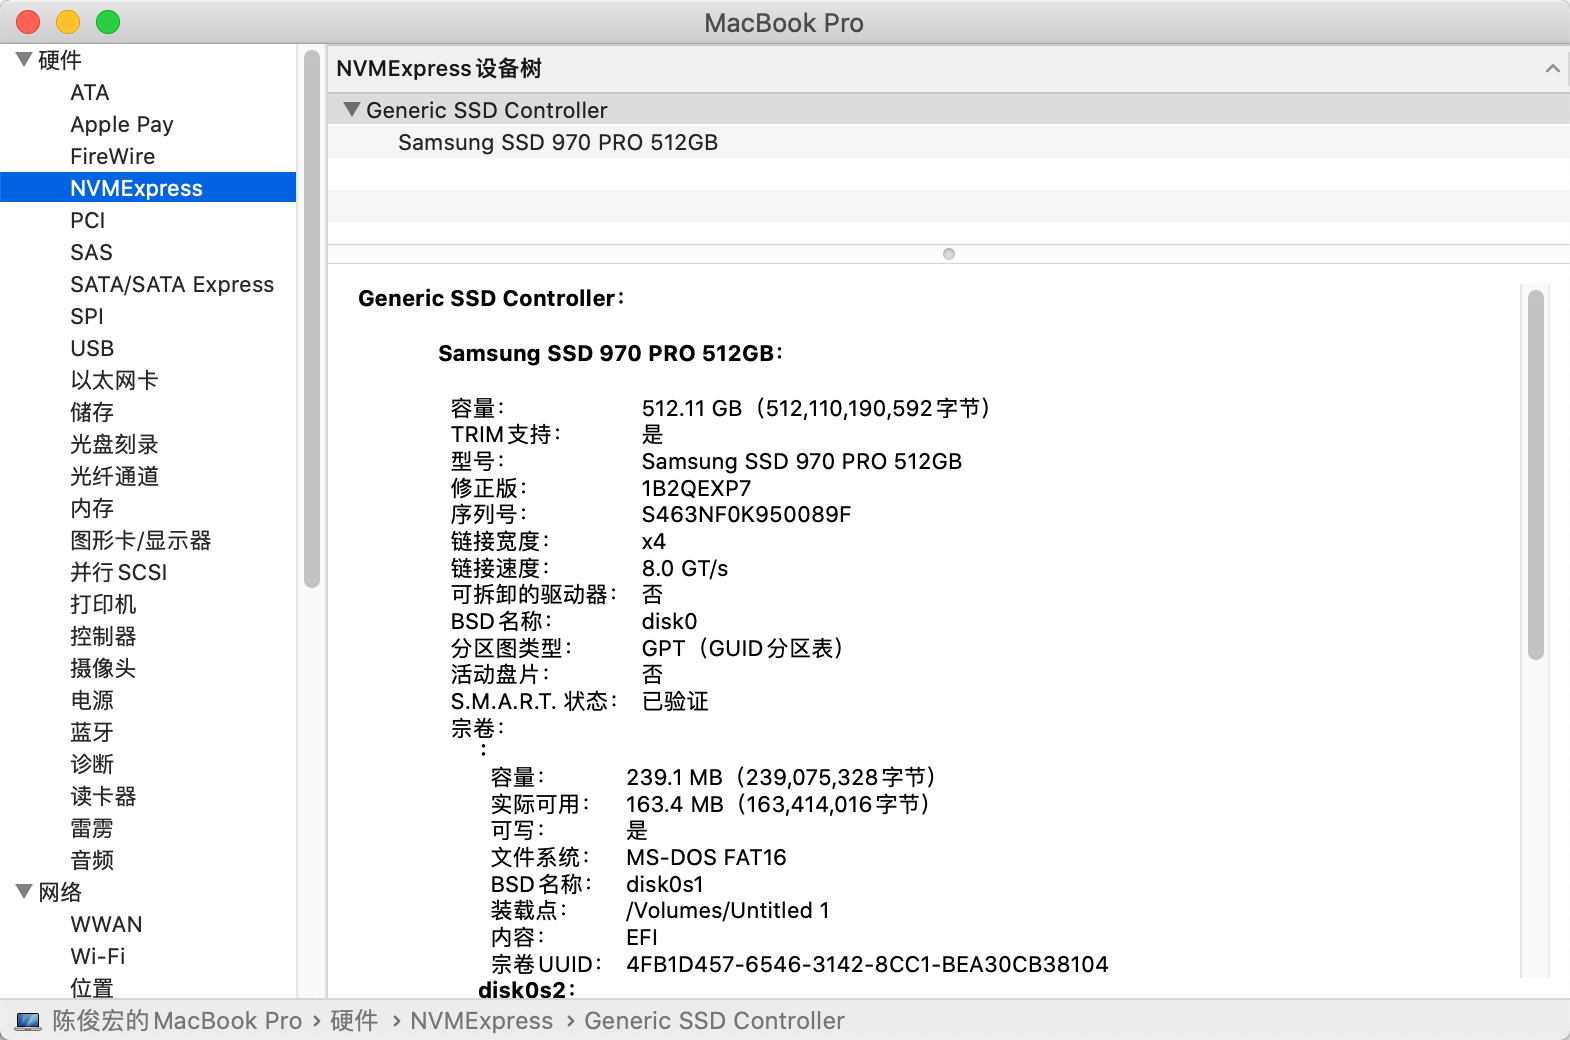Click the BSD name value disk0

(x=669, y=621)
